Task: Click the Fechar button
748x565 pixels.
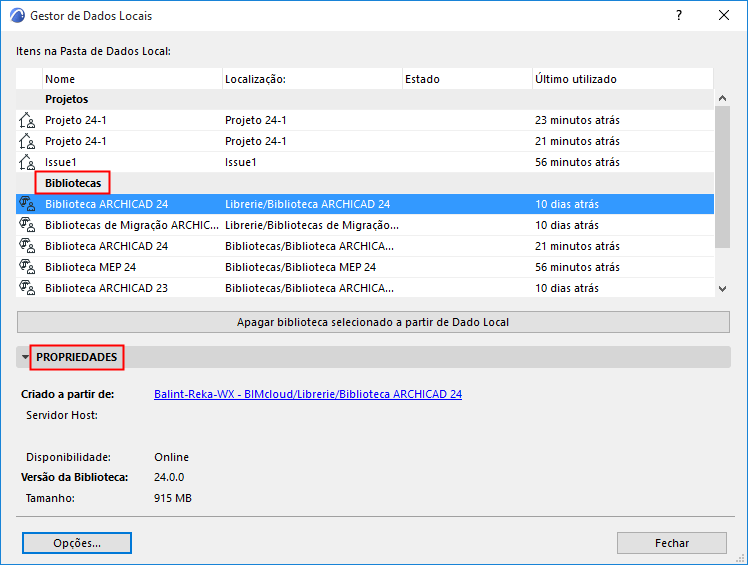Action: tap(672, 543)
